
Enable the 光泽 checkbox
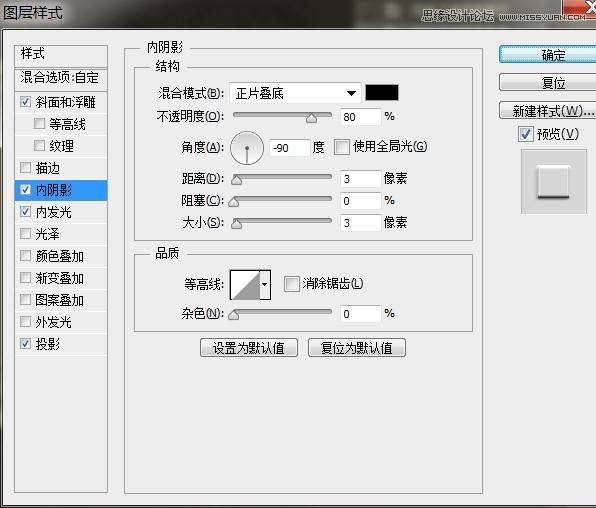pos(25,233)
